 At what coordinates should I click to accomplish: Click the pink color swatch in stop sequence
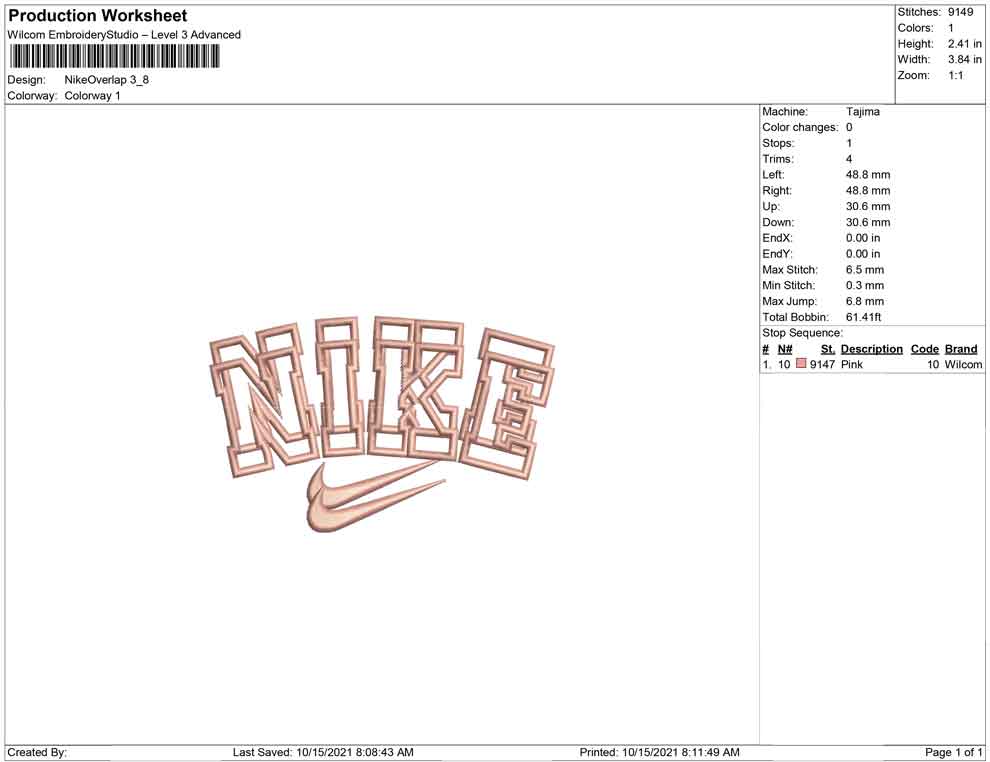point(801,364)
